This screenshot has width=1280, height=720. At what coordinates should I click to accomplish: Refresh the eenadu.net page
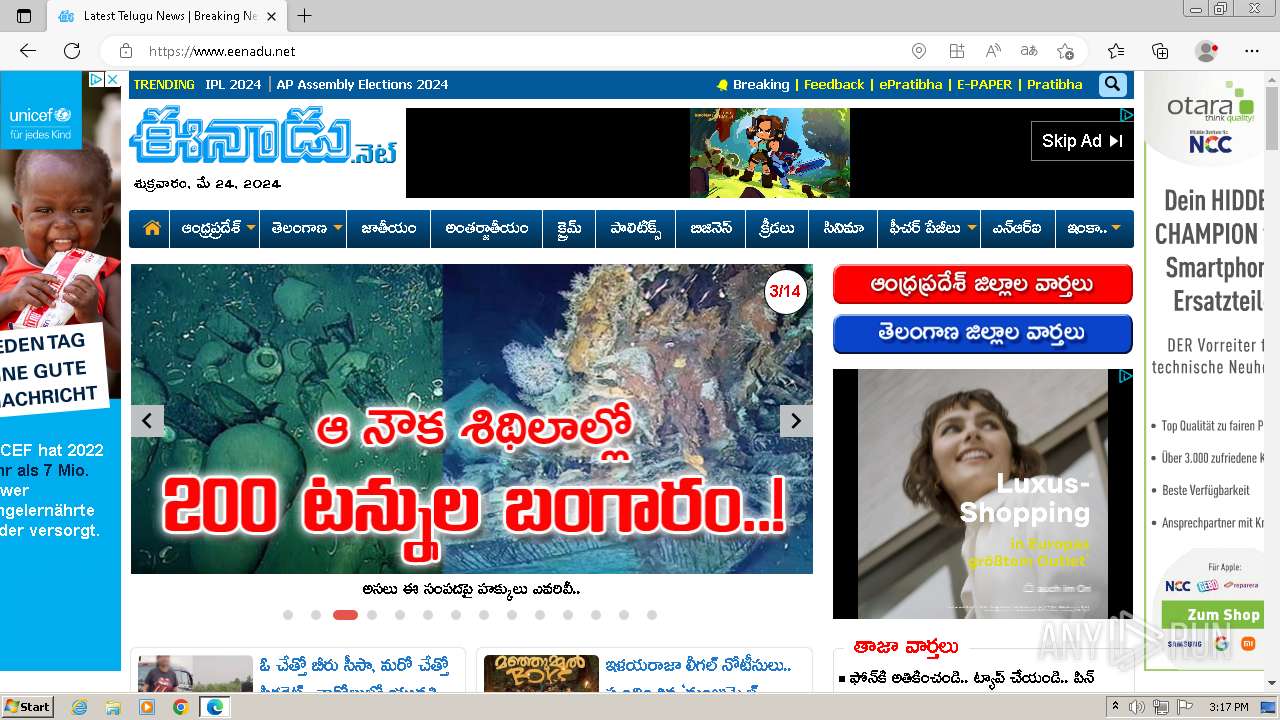[72, 51]
